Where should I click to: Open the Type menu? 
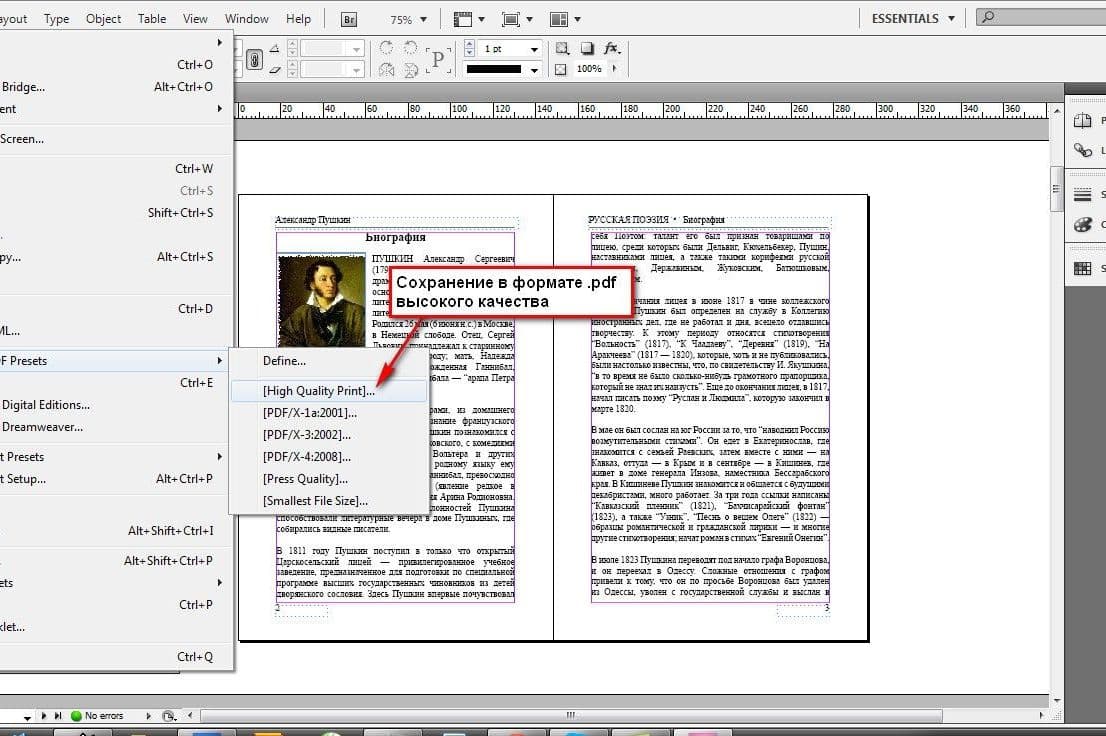(56, 19)
